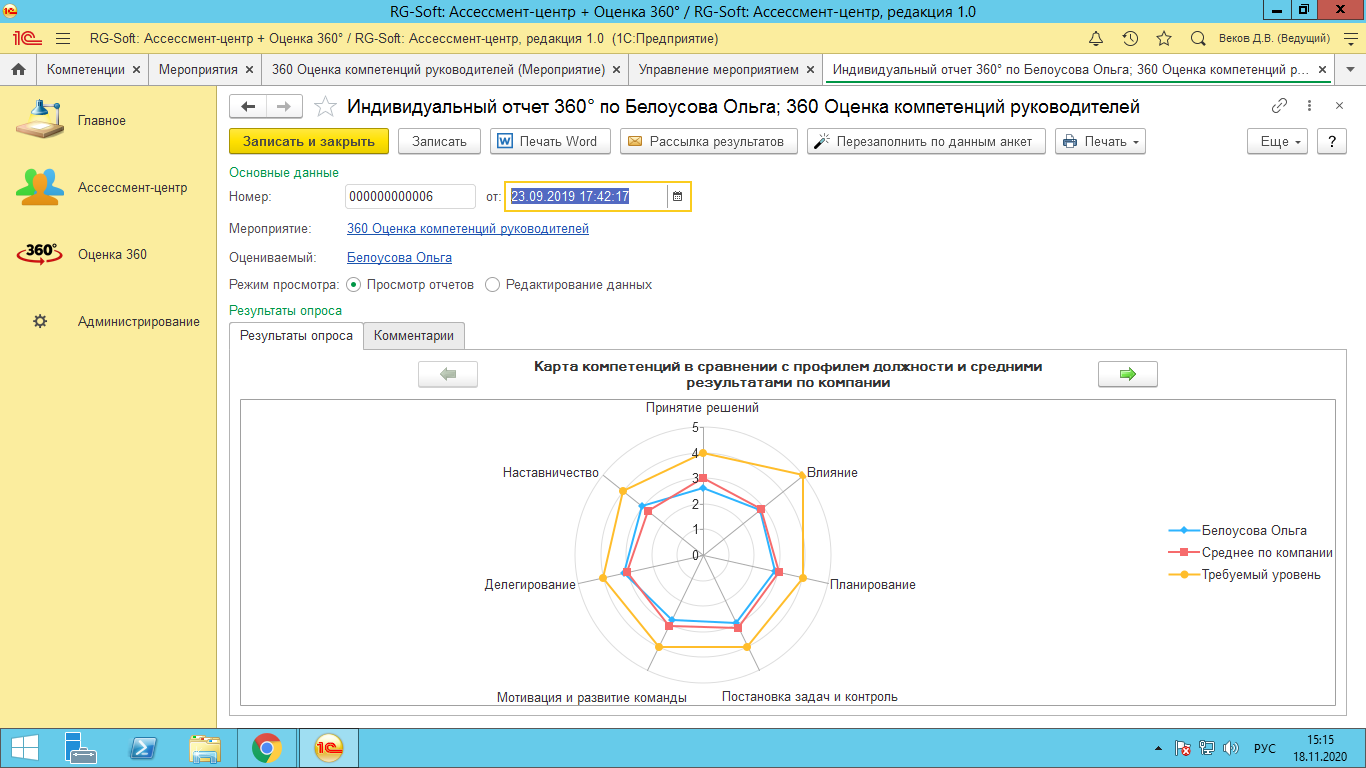Open the tab list dropdown arrow
1366x768 pixels.
[1350, 70]
